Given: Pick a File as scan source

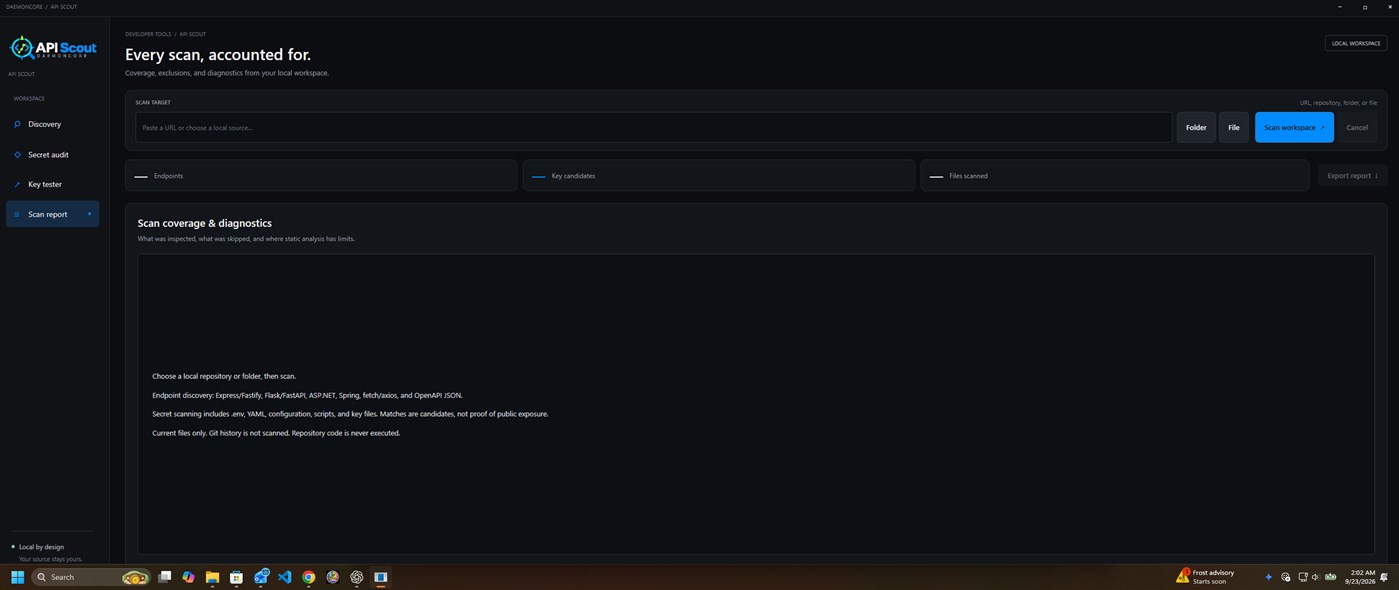Looking at the screenshot, I should (1234, 127).
